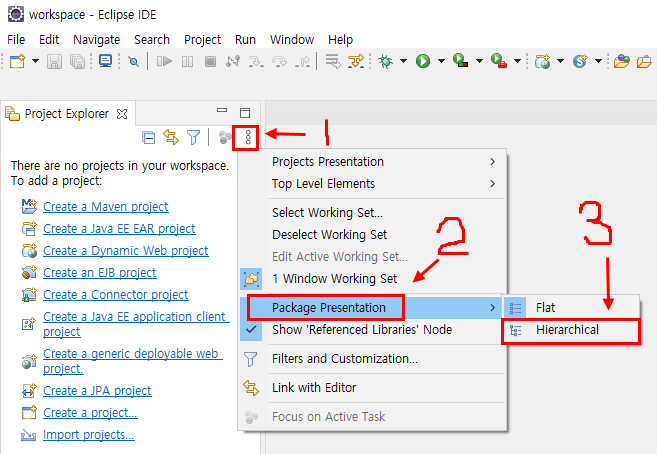Open the Coverage dropdown arrow

(x=479, y=61)
